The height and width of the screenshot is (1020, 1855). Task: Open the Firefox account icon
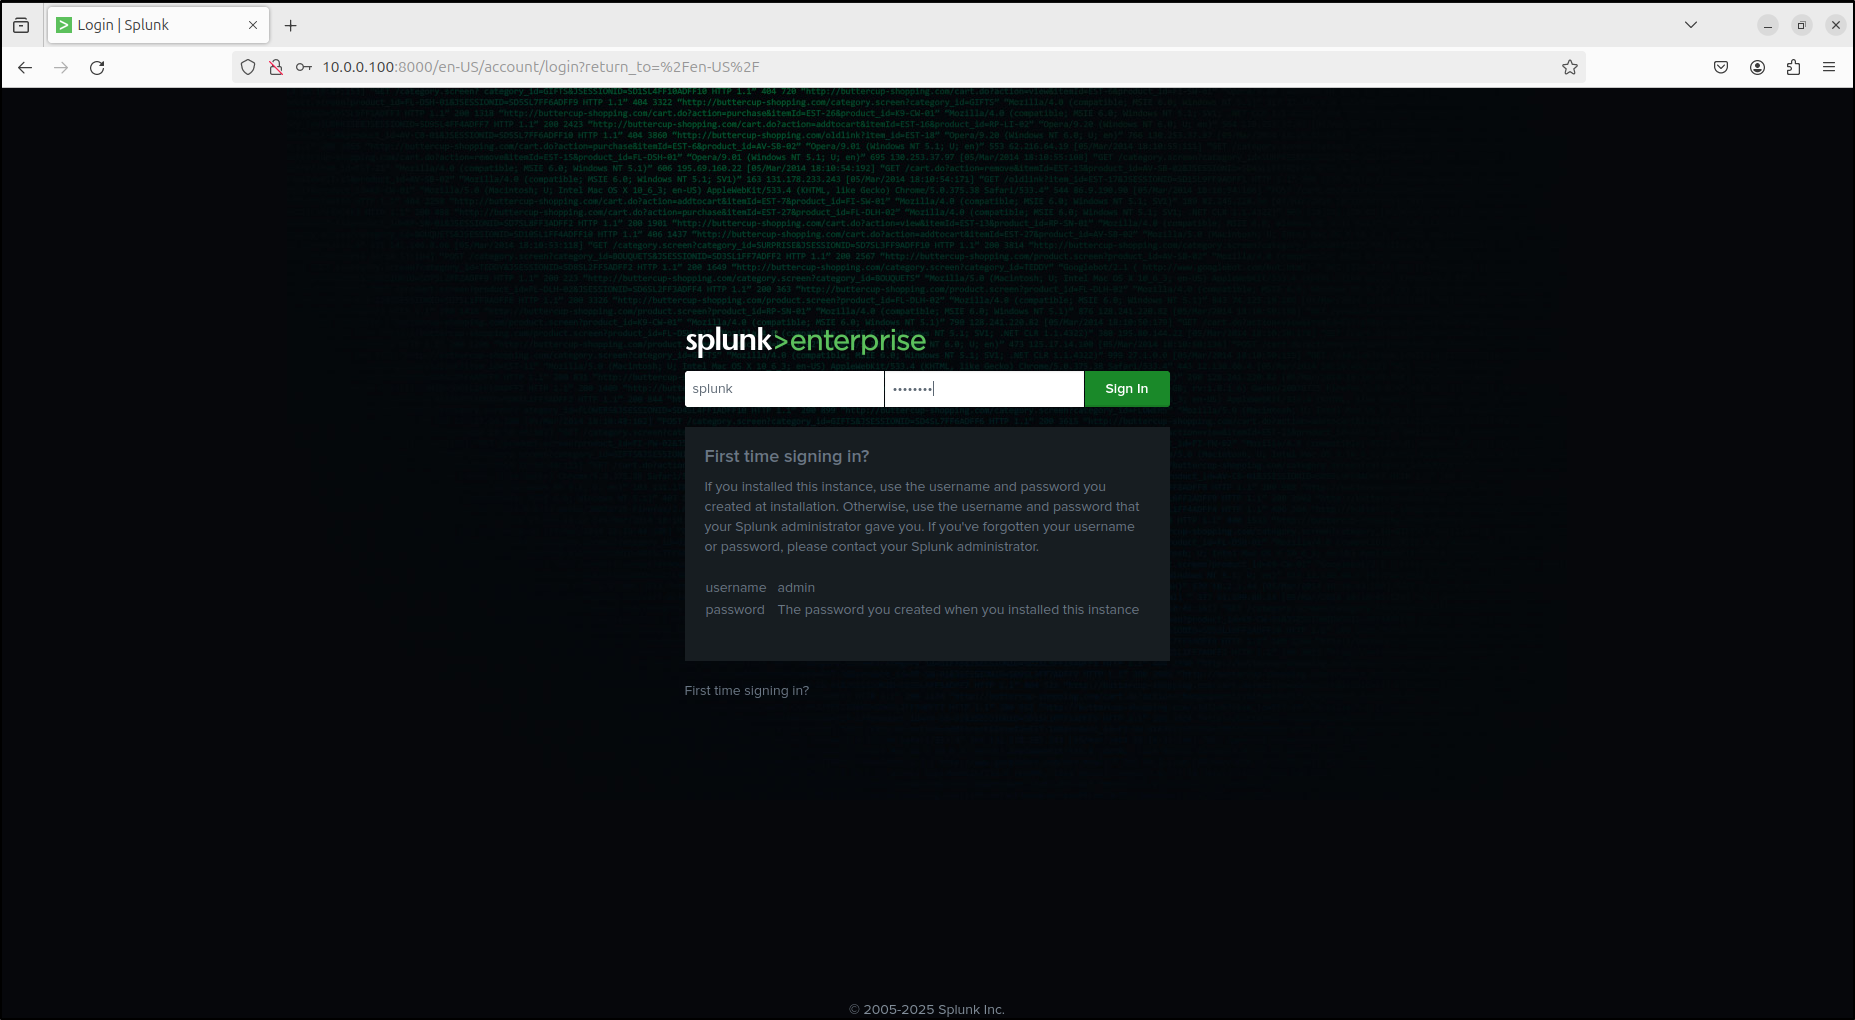(1757, 67)
